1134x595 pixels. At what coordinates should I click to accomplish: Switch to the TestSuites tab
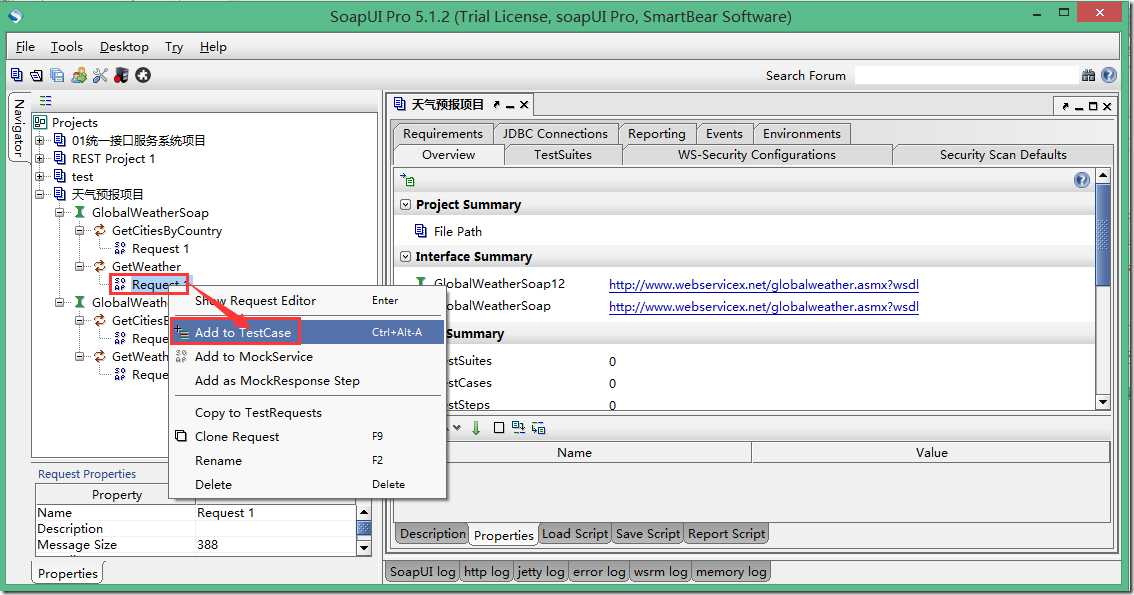(563, 155)
